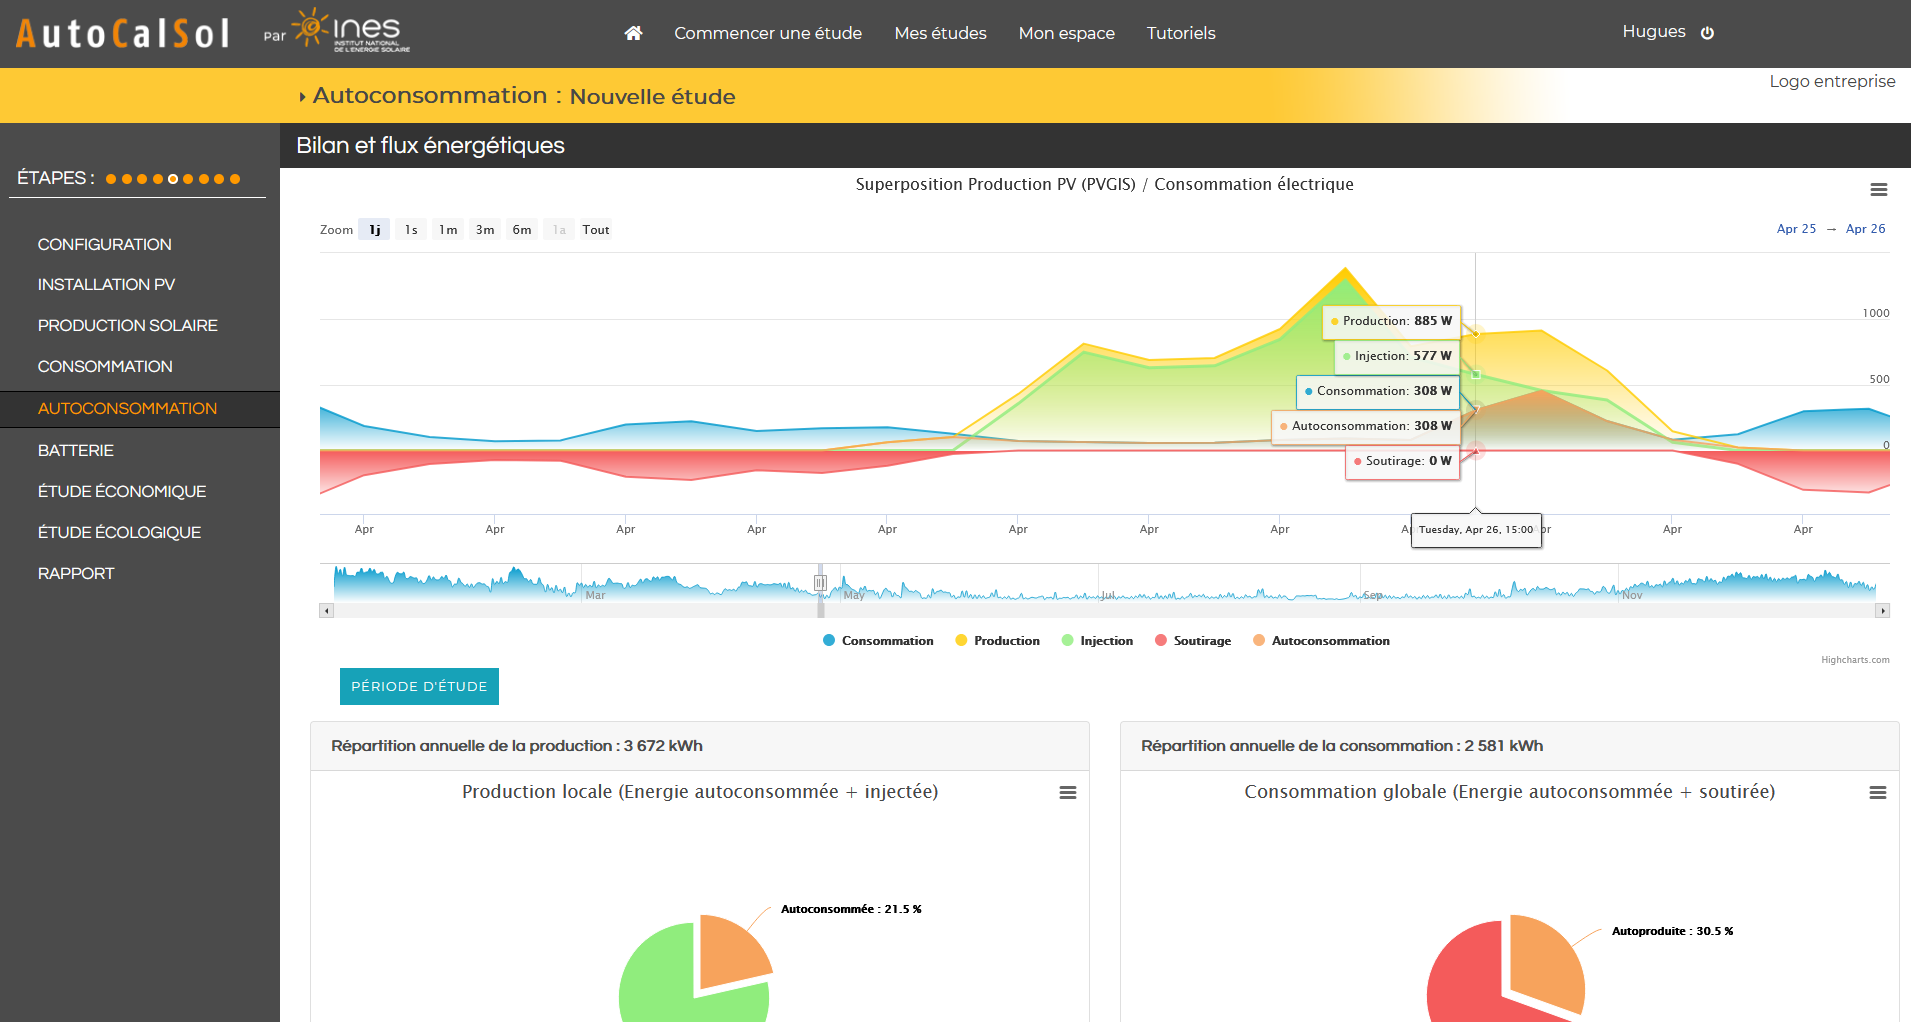Screen dimensions: 1911x1022
Task: Click the navigator left scroll arrow
Action: click(x=326, y=610)
